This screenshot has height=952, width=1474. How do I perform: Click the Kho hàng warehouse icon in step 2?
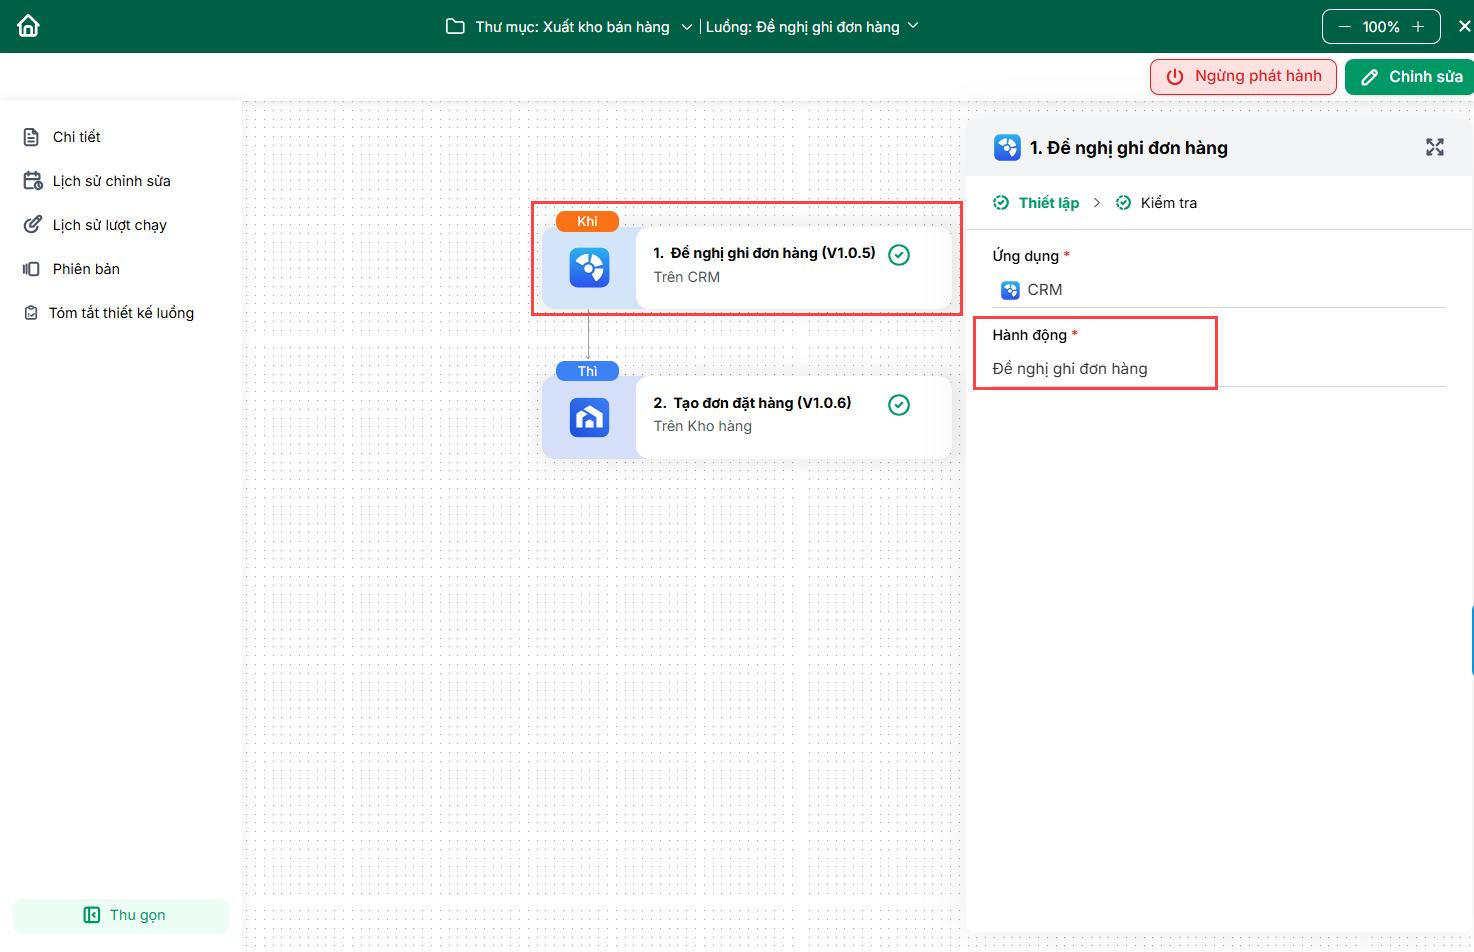pos(589,418)
